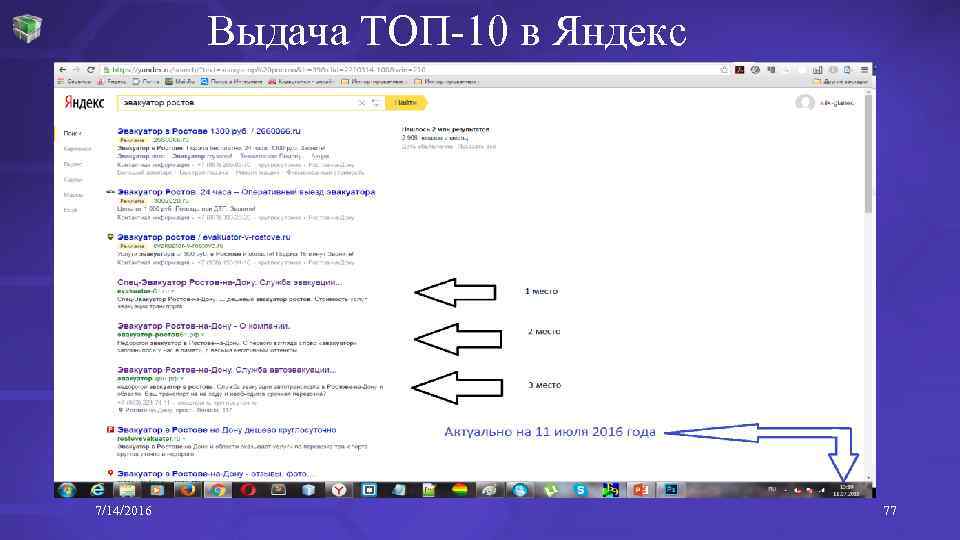Switch to PowerPoint in the taskbar

640,490
